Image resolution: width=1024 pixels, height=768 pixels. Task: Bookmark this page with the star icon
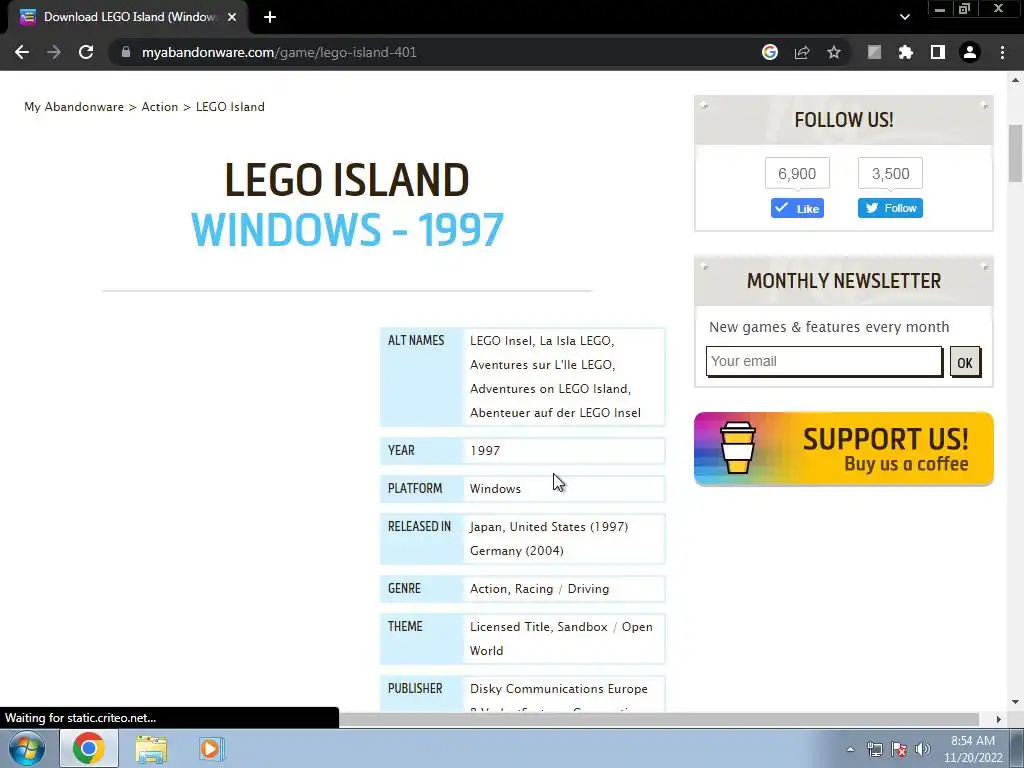tap(834, 52)
